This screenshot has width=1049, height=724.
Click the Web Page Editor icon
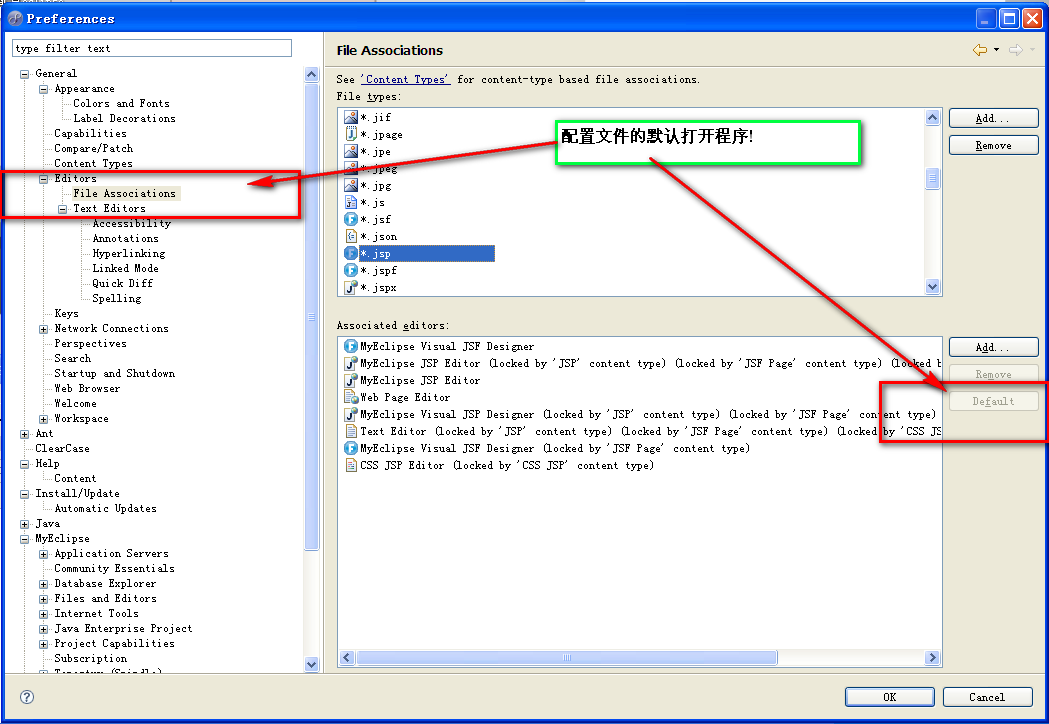pos(350,397)
